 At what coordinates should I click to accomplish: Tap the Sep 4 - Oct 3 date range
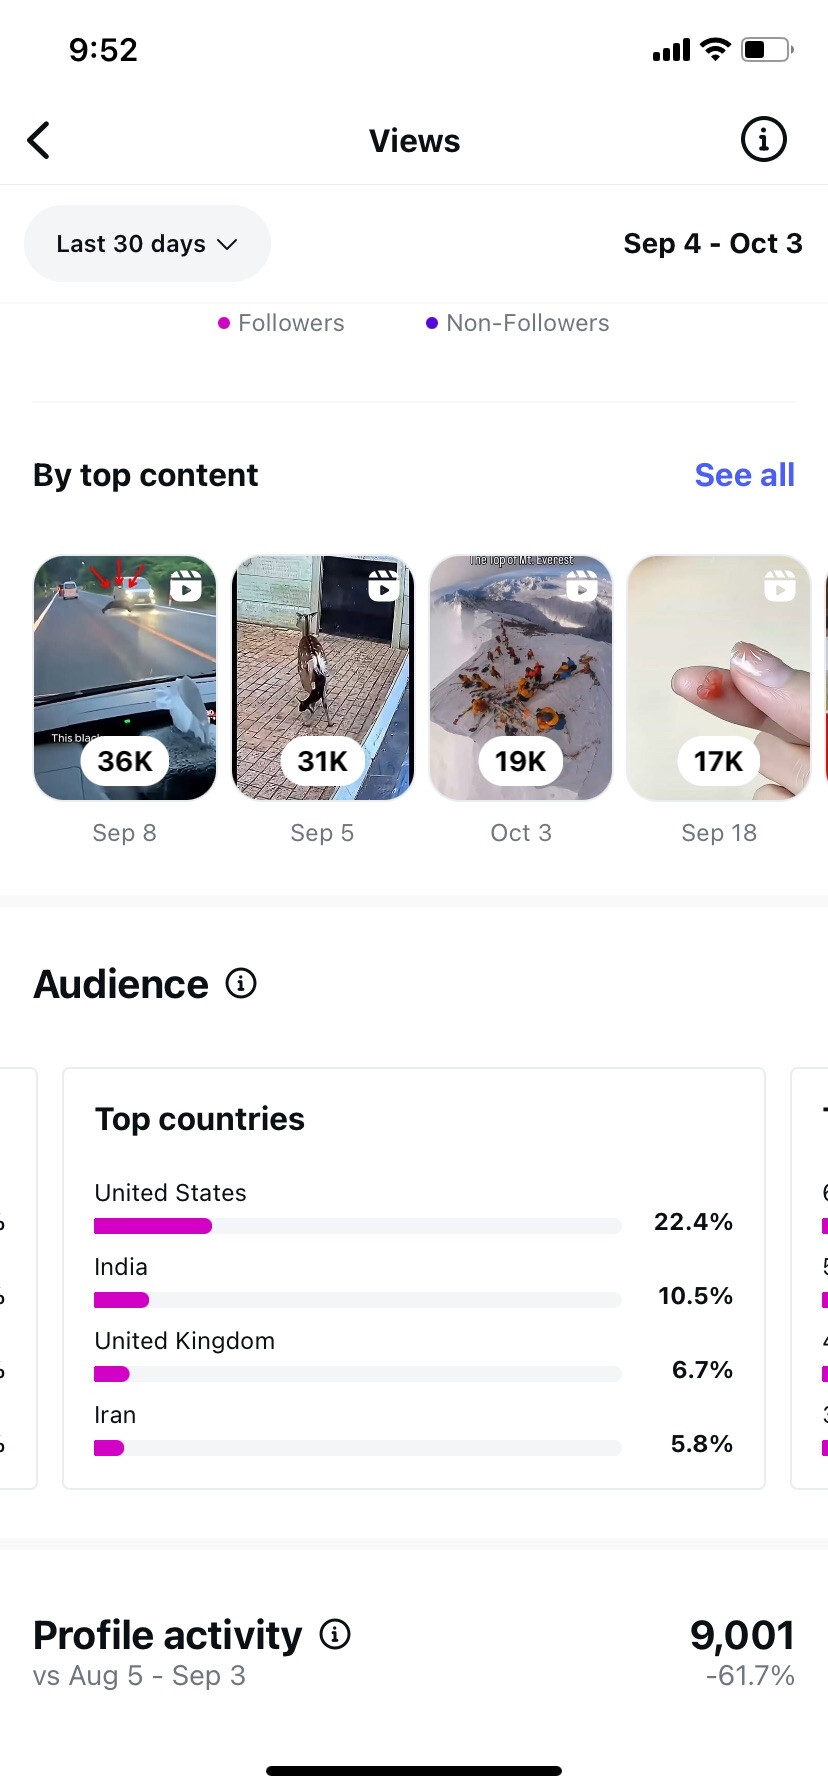click(x=712, y=244)
